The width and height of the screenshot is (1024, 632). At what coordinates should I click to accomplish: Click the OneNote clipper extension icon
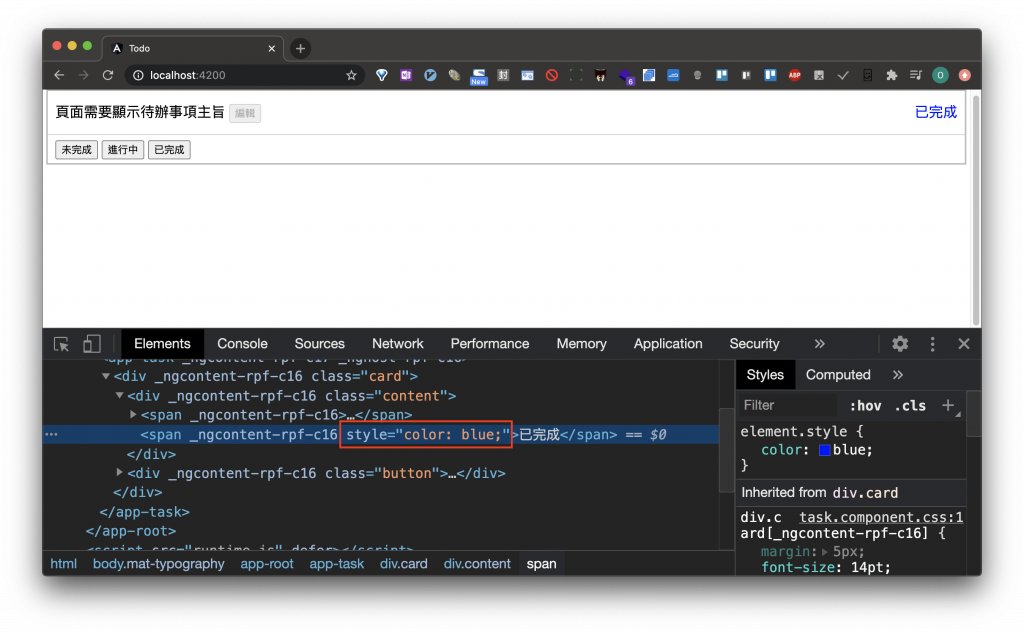(x=406, y=75)
